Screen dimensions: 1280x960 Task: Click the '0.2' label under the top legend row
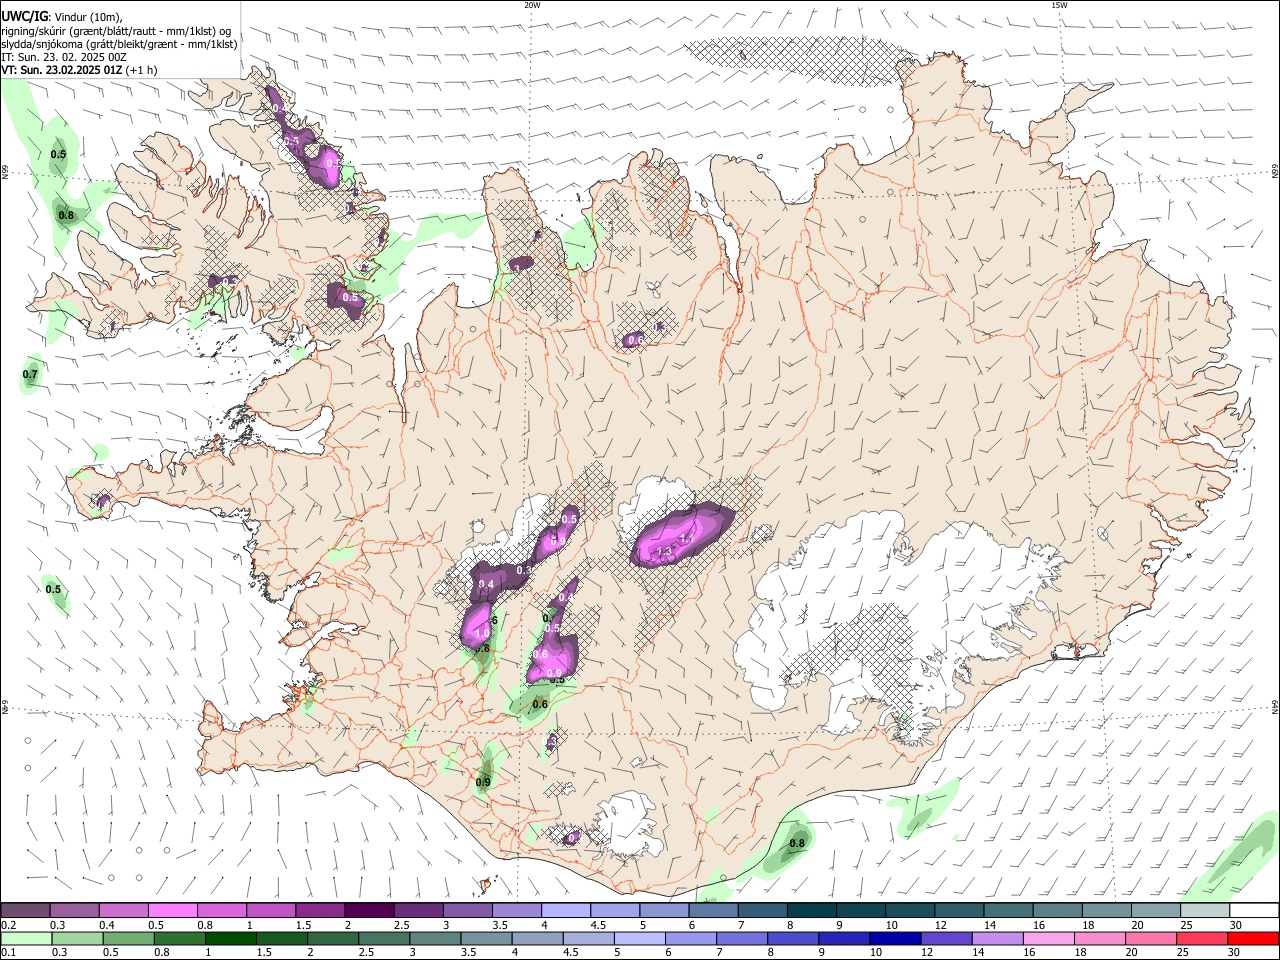pyautogui.click(x=8, y=925)
